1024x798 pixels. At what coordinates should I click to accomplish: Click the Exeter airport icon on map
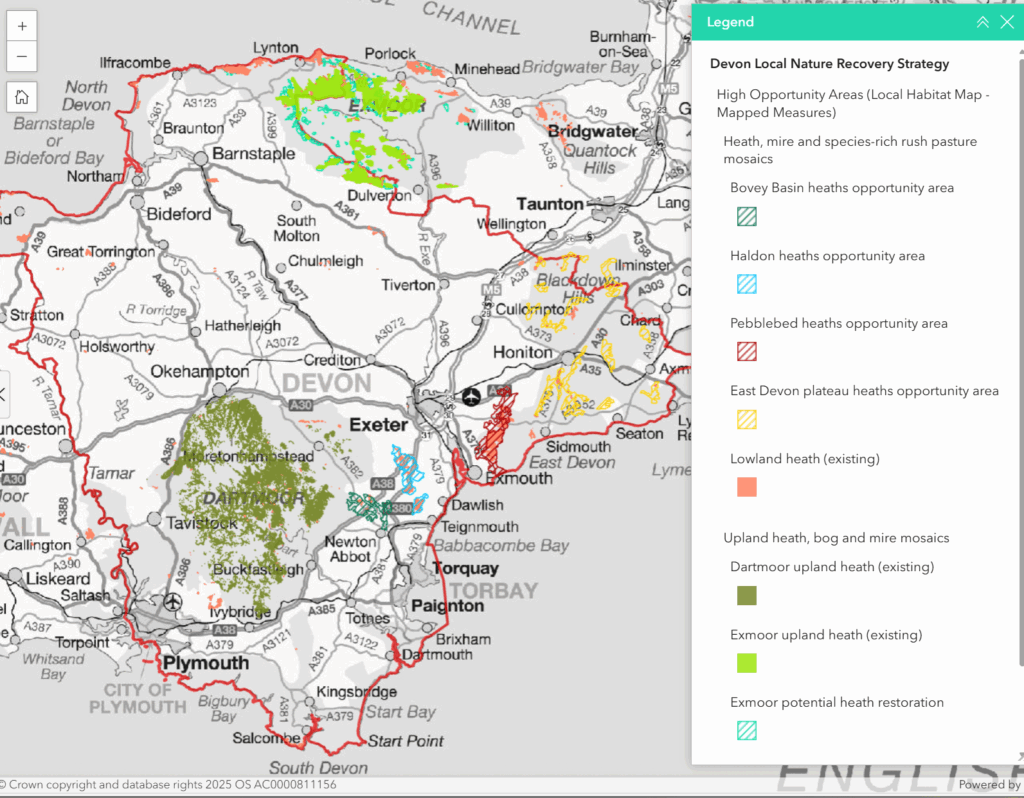[x=471, y=396]
